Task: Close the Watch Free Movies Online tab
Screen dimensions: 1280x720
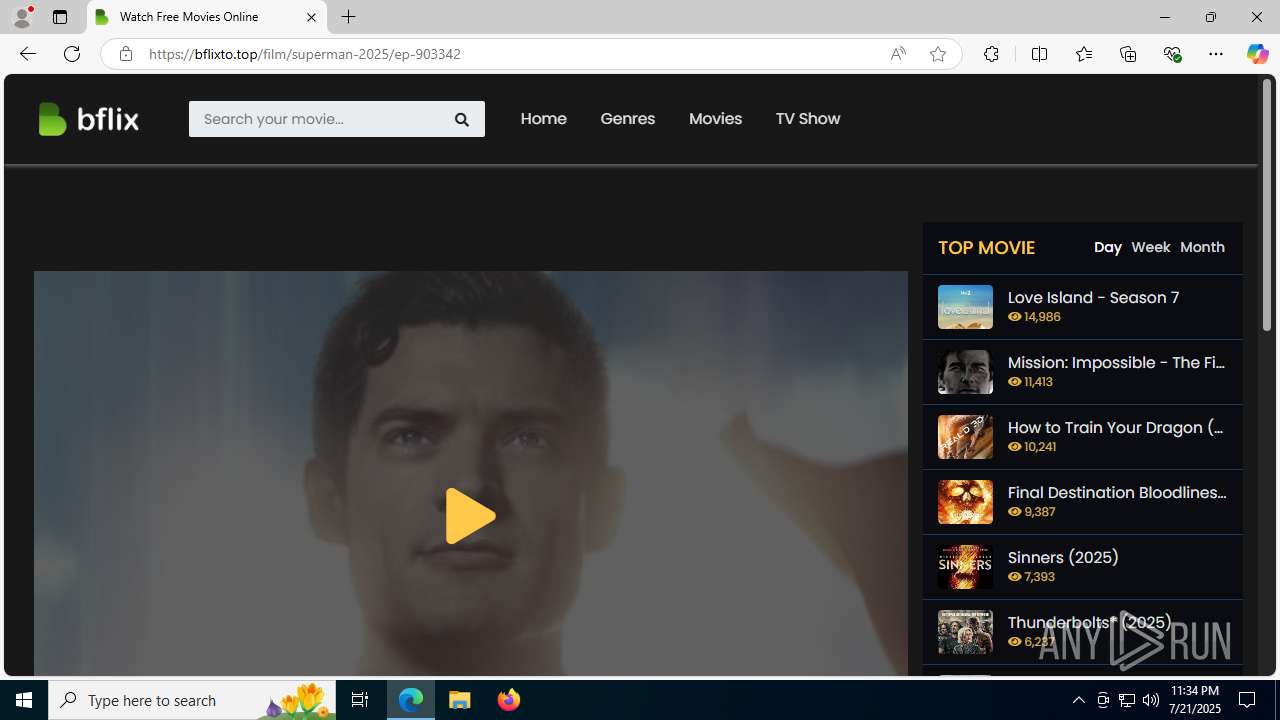Action: 311,17
